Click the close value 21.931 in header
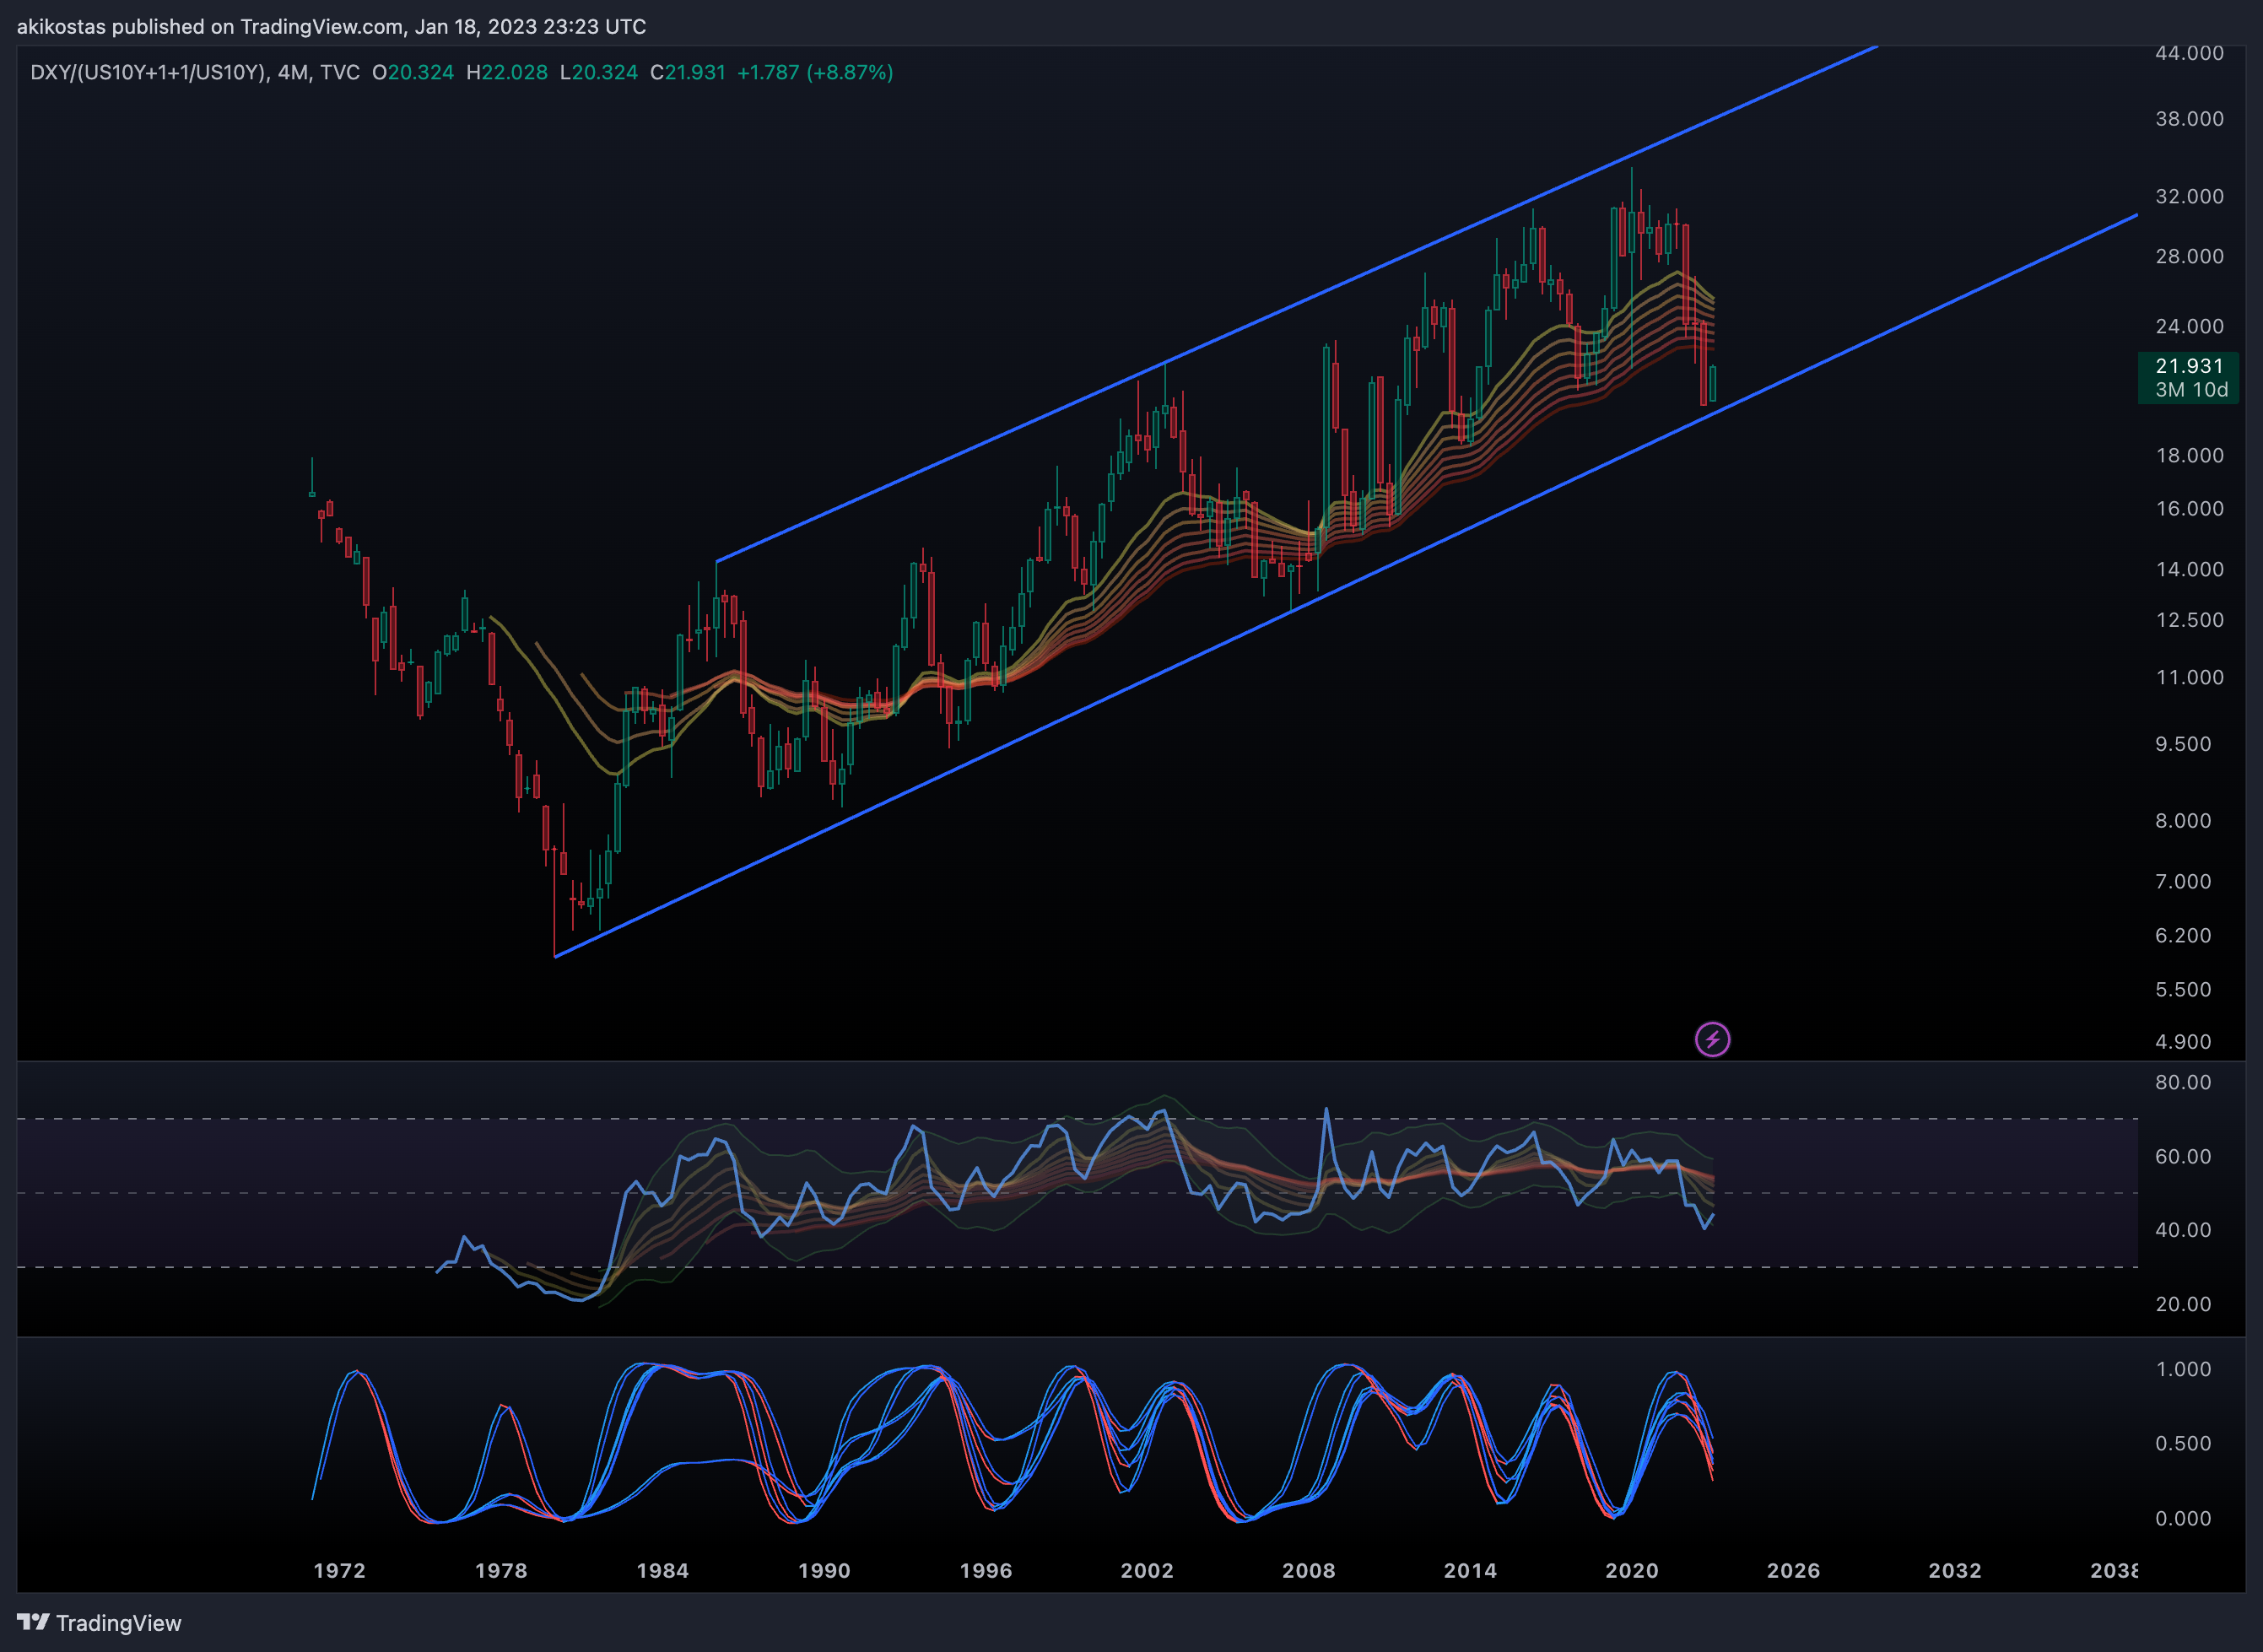 (695, 73)
